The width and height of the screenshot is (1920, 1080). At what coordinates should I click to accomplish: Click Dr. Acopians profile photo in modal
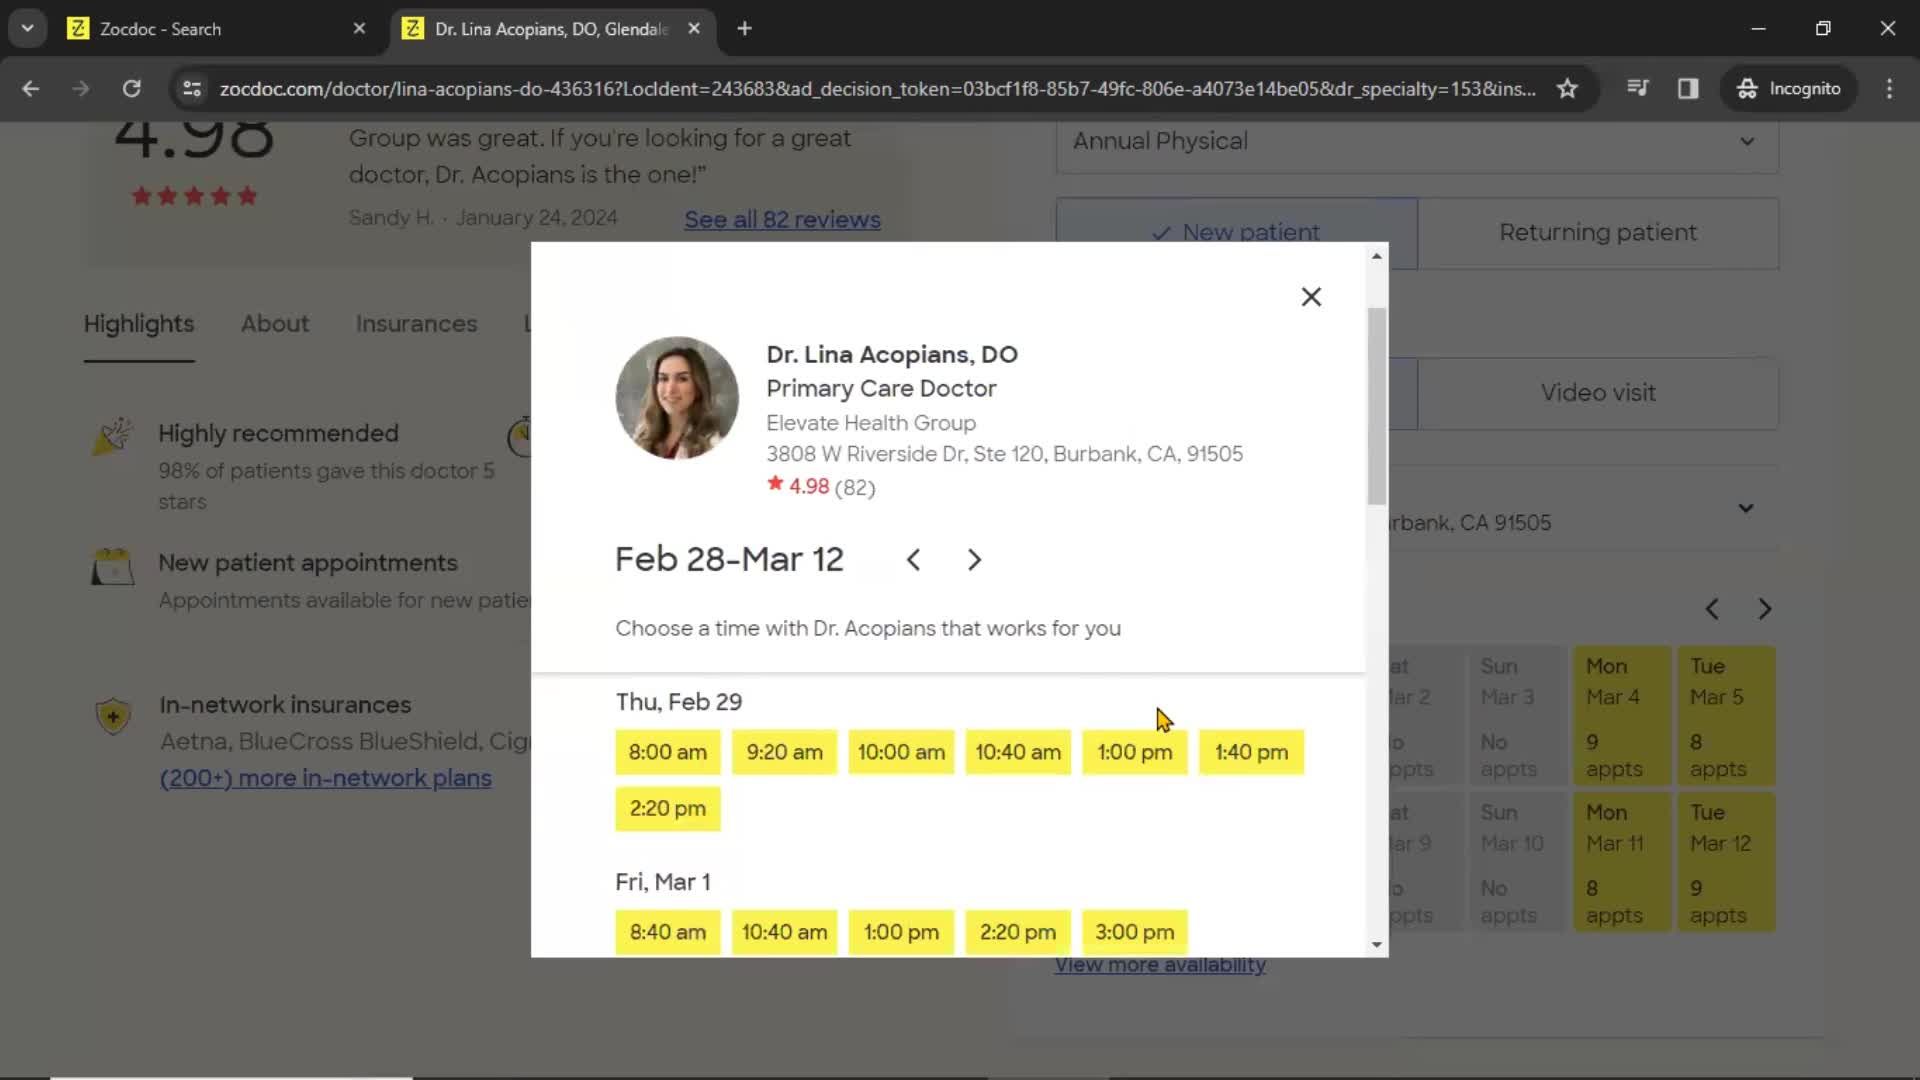tap(677, 398)
